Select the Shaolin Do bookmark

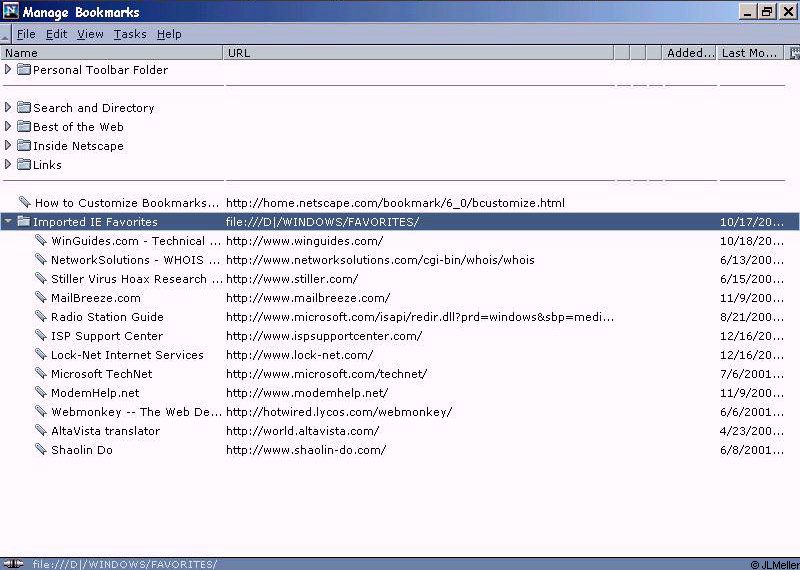(x=82, y=450)
